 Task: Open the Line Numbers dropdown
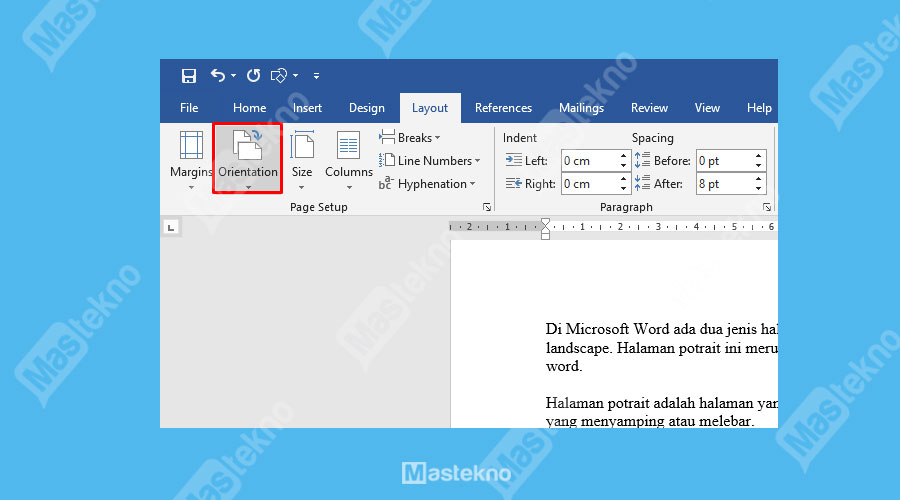click(429, 161)
